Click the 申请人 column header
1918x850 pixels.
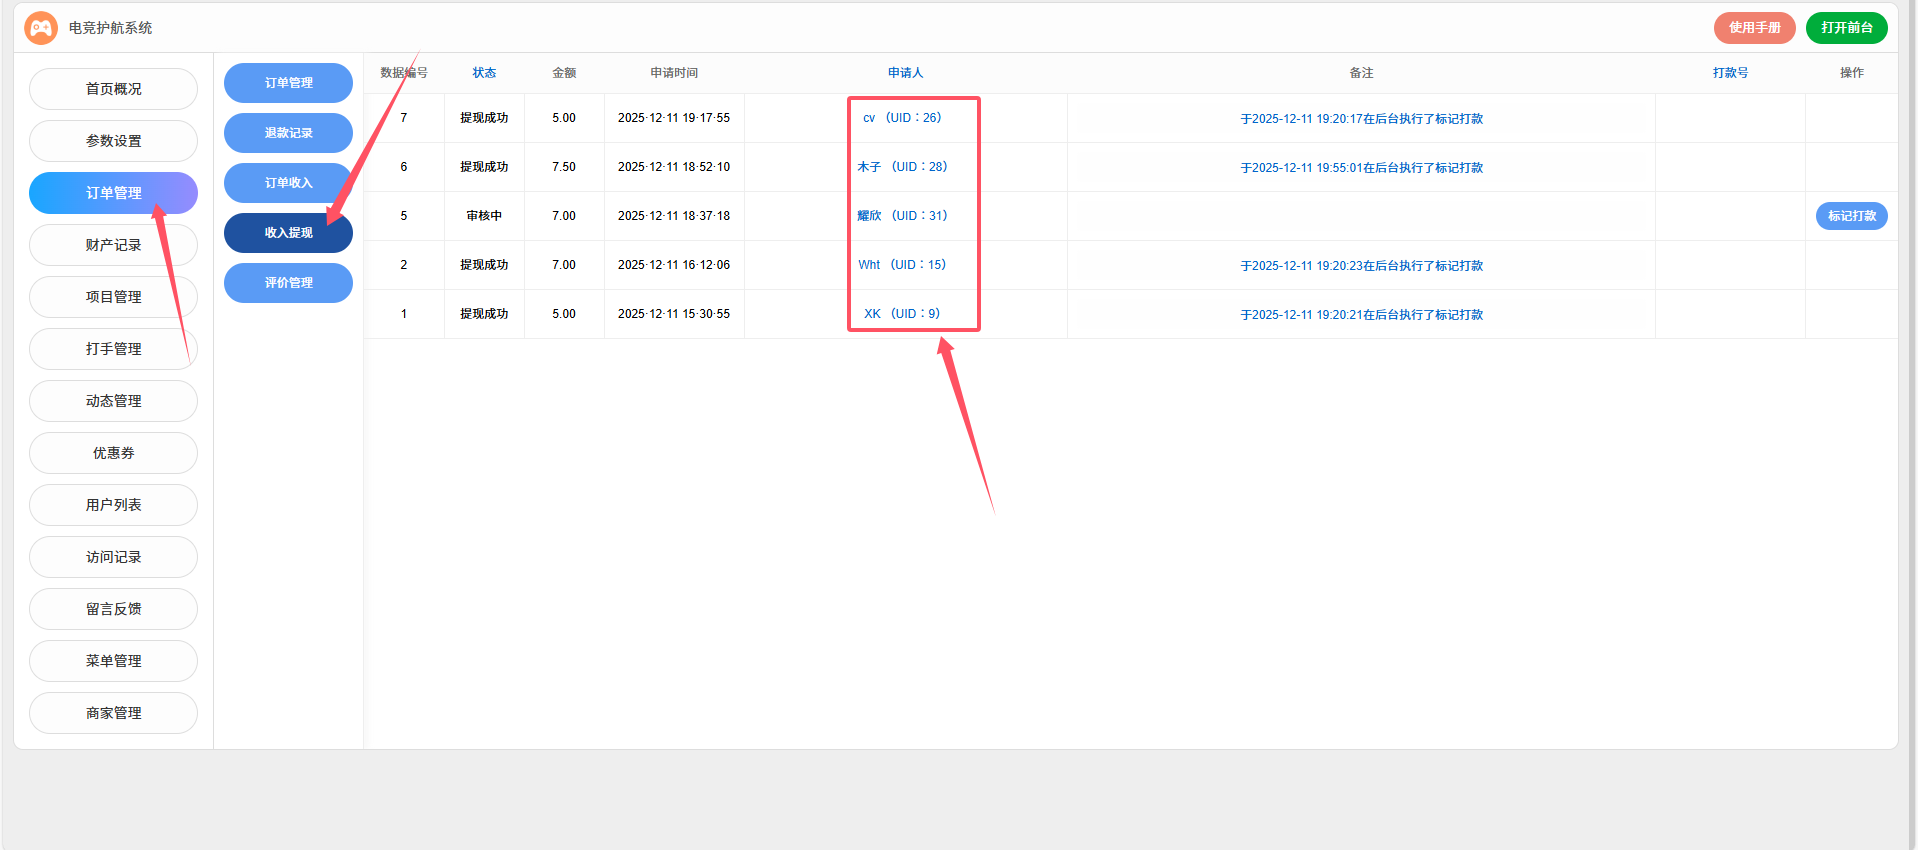tap(905, 73)
